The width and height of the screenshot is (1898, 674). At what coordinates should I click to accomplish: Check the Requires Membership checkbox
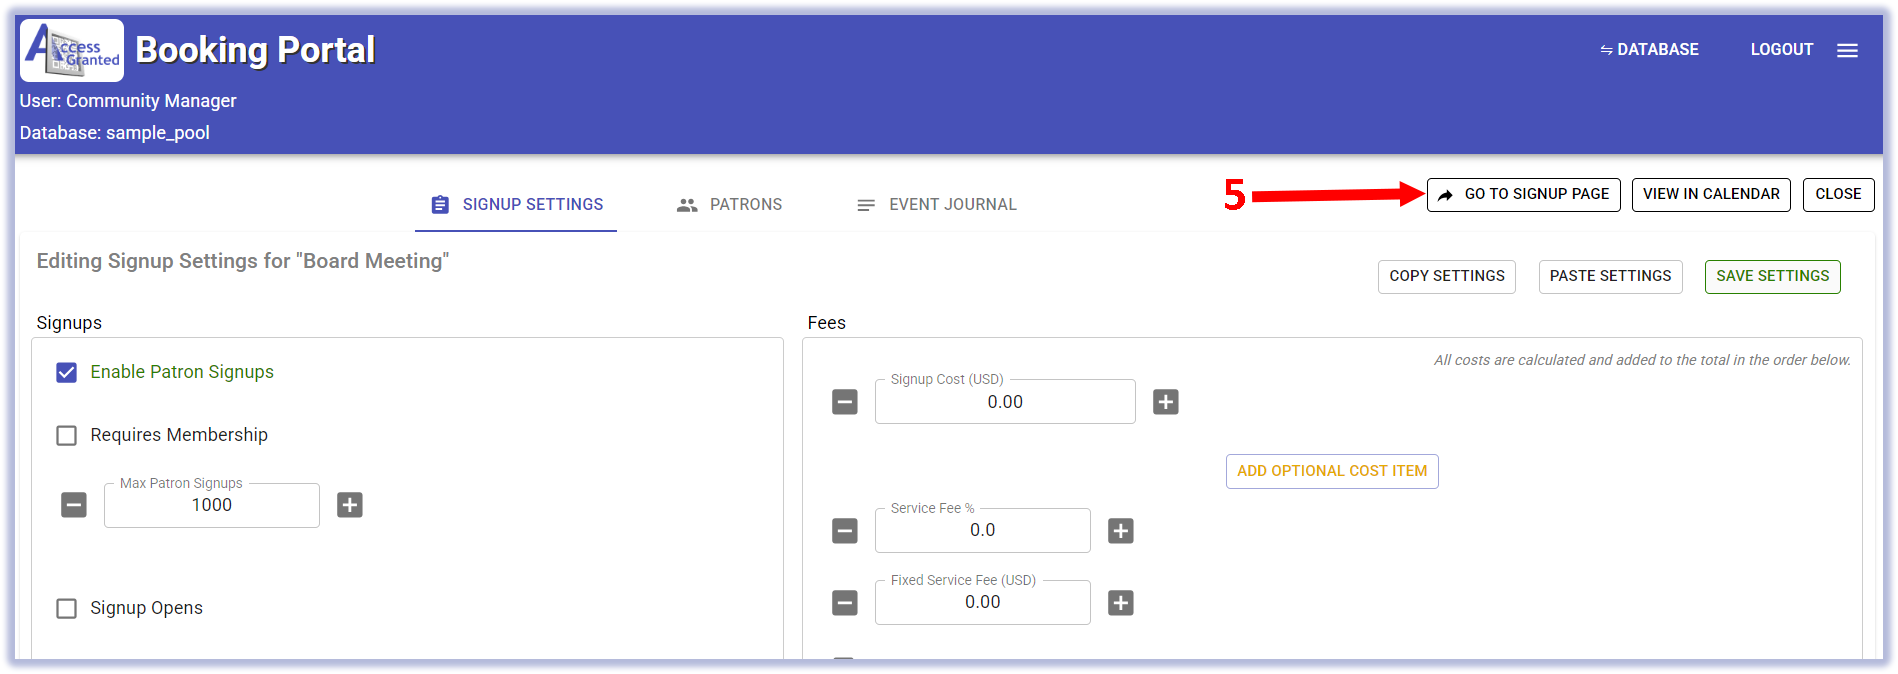[x=67, y=436]
